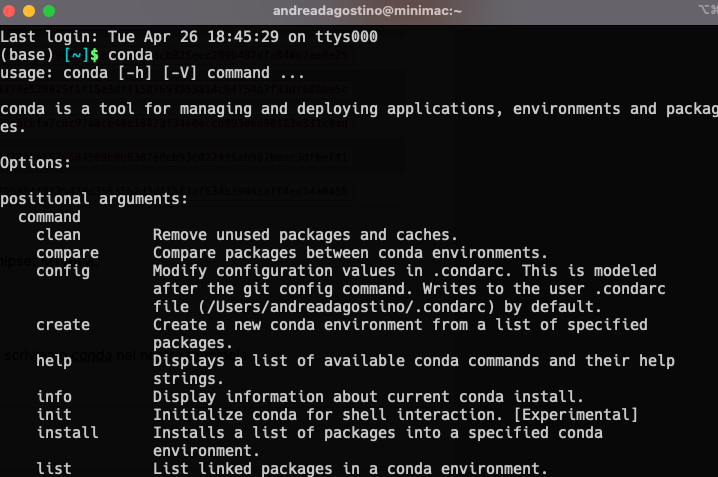
Task: Click the 'install' command name
Action: pyautogui.click(x=67, y=432)
